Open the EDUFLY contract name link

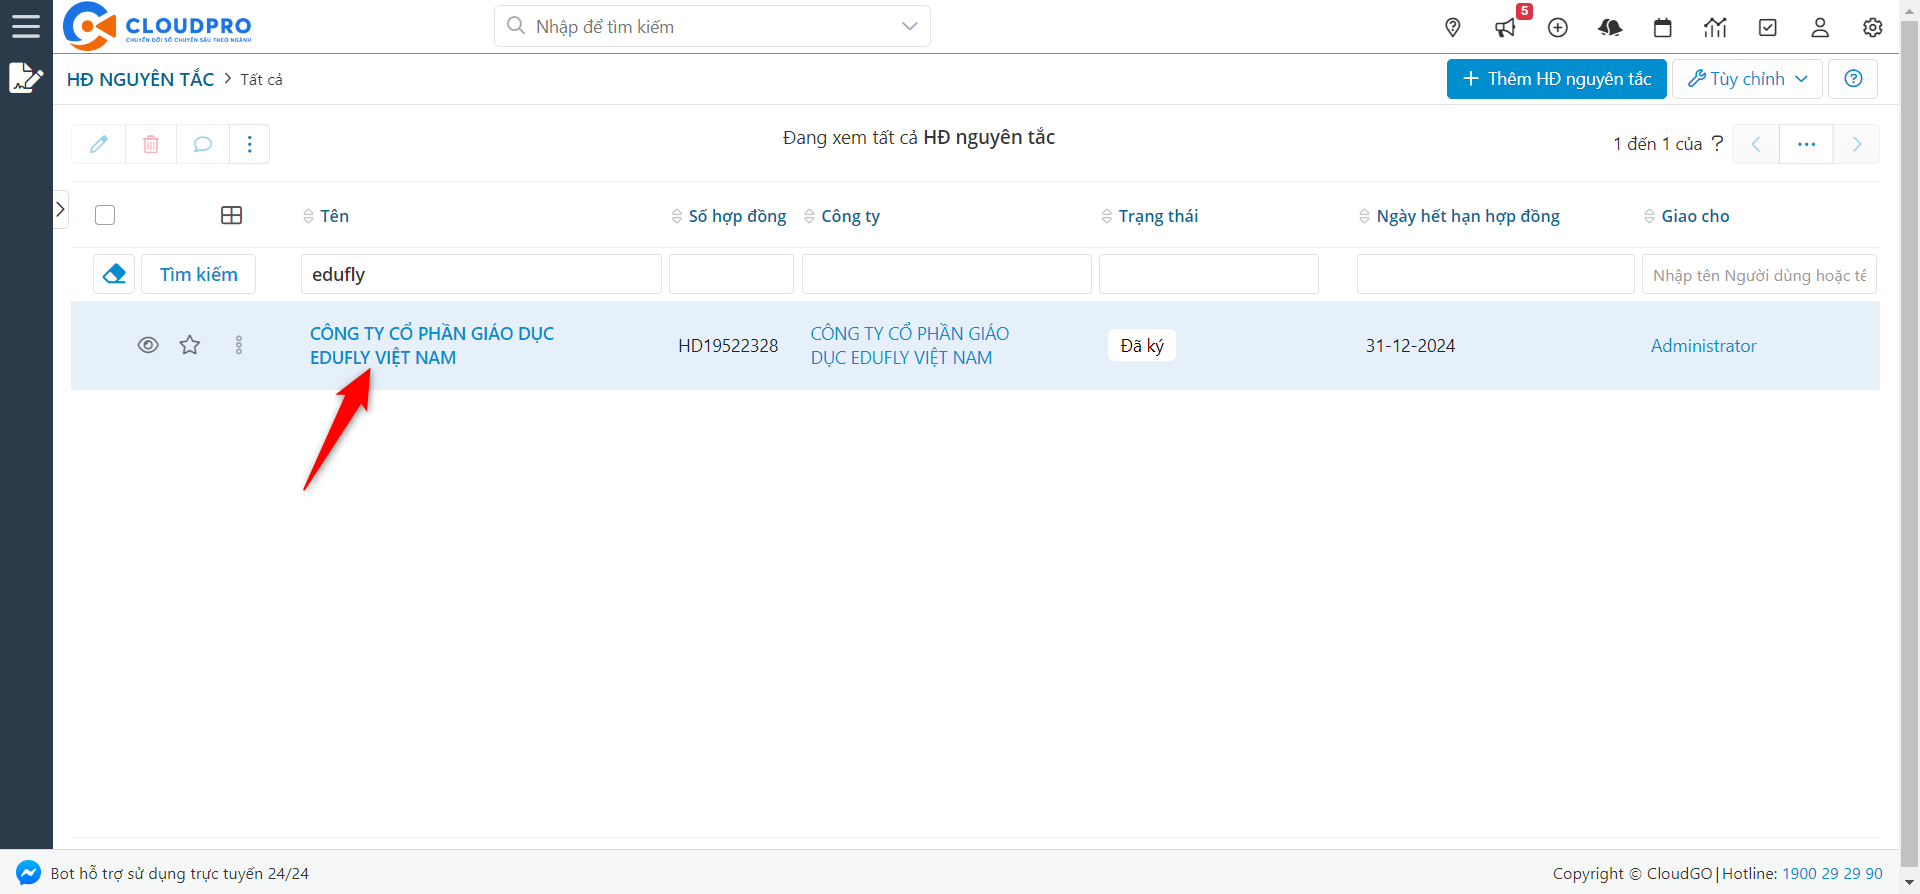432,345
